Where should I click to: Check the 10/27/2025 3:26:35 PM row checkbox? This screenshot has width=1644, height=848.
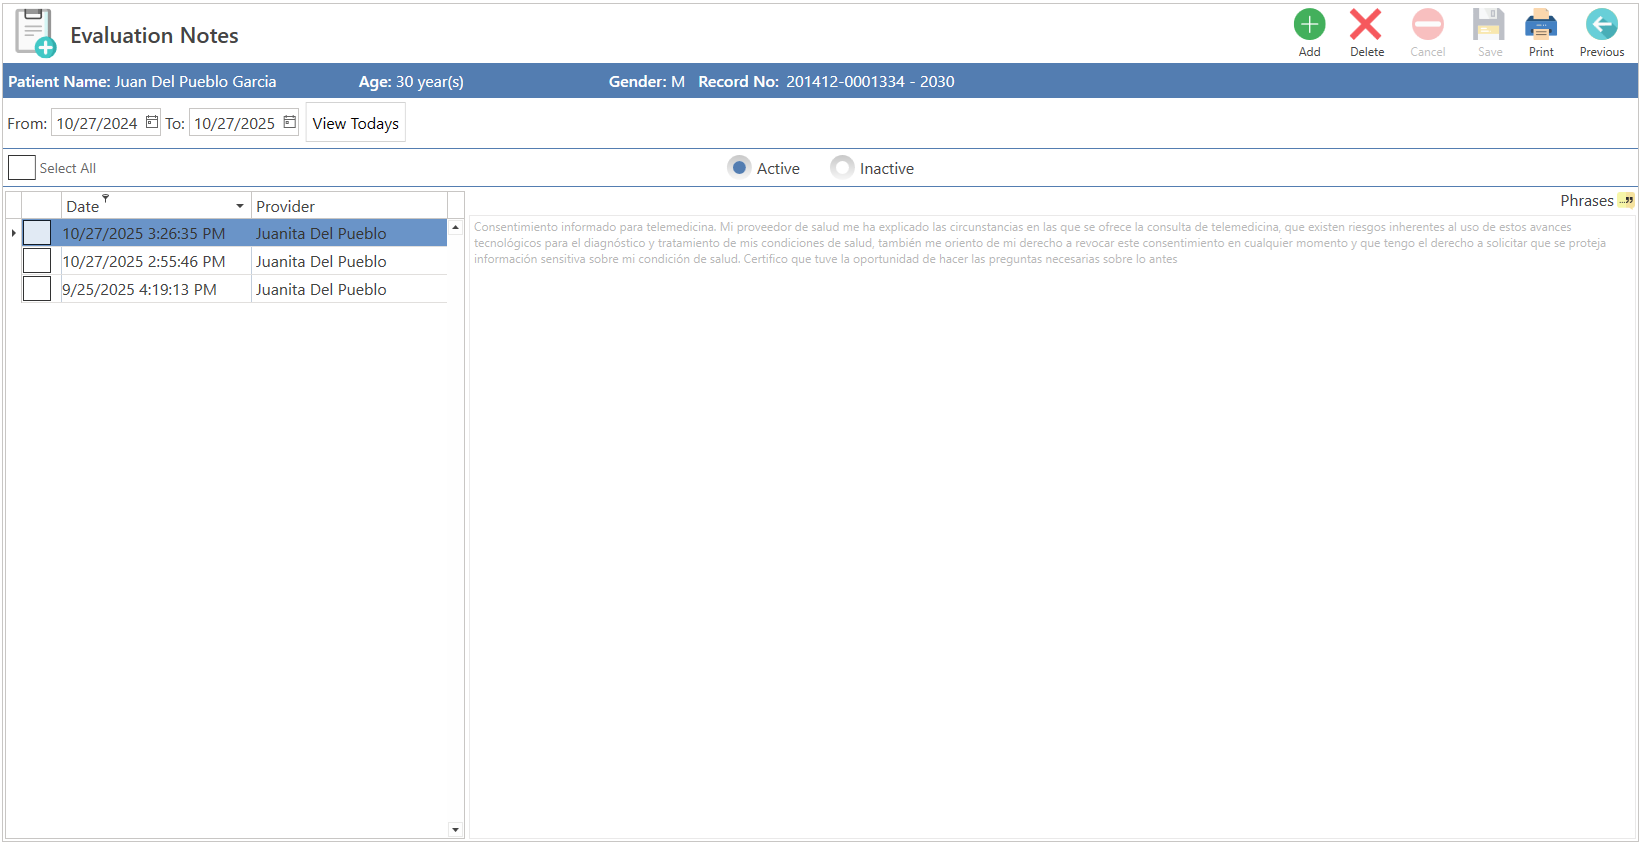click(37, 233)
